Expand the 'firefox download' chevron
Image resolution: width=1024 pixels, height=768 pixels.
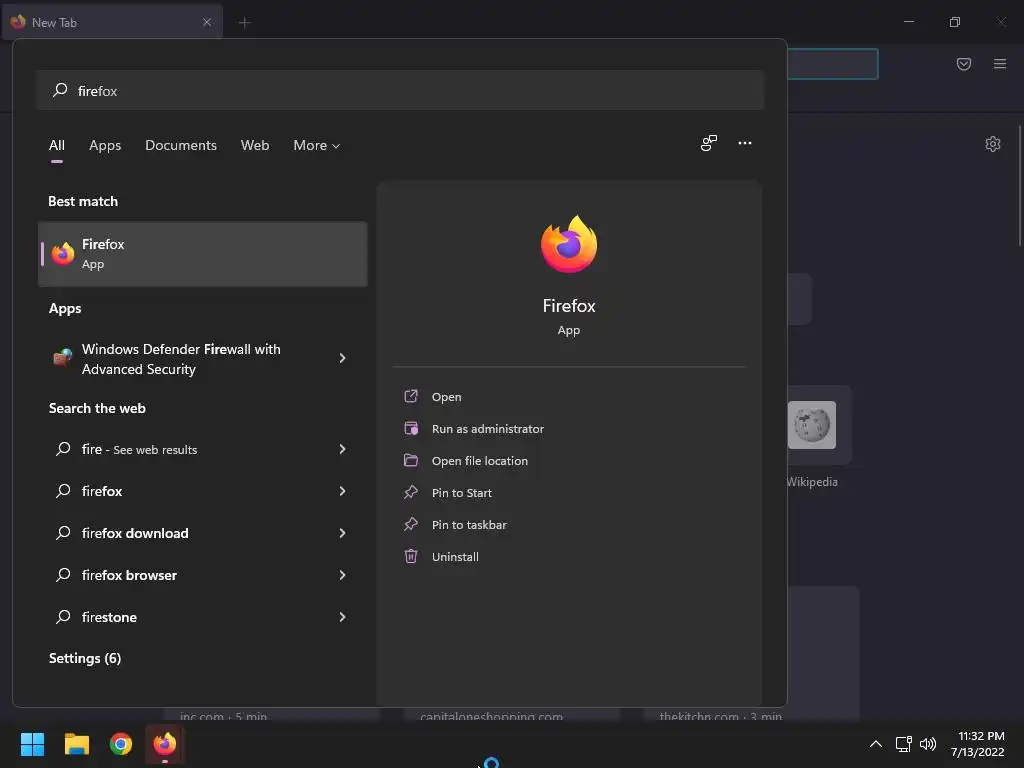(342, 533)
